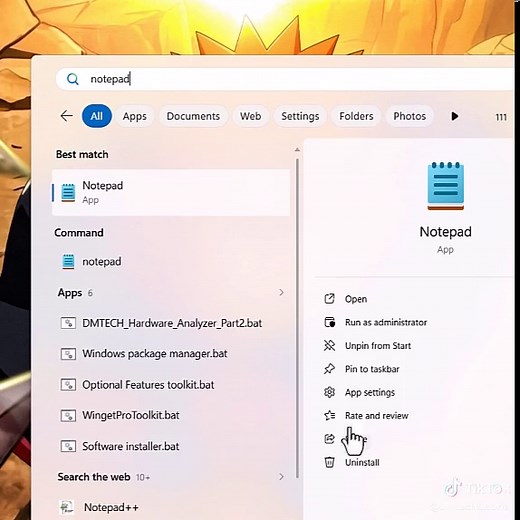Switch to the Folders filter tab
The image size is (520, 520).
coord(356,116)
